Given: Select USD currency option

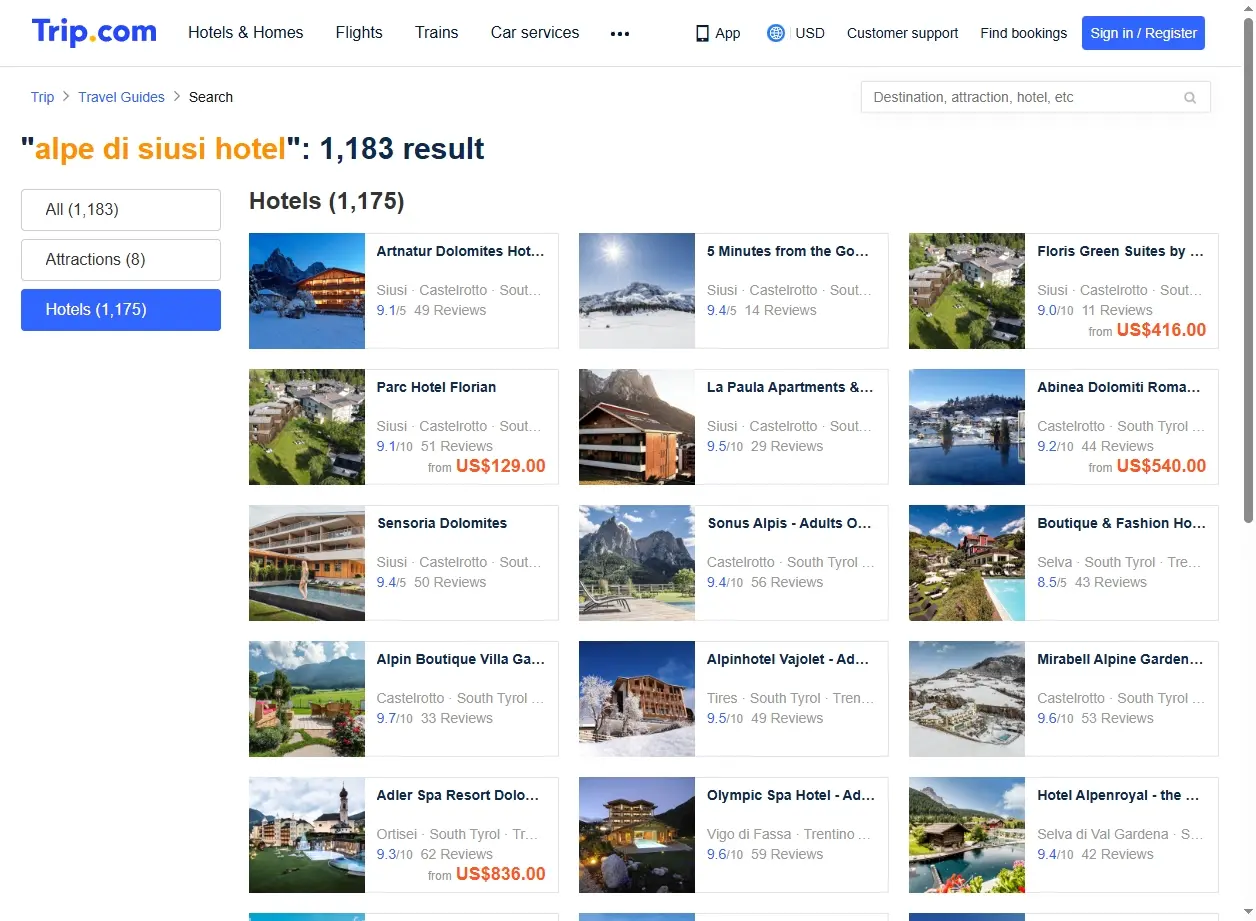Looking at the screenshot, I should pos(810,33).
